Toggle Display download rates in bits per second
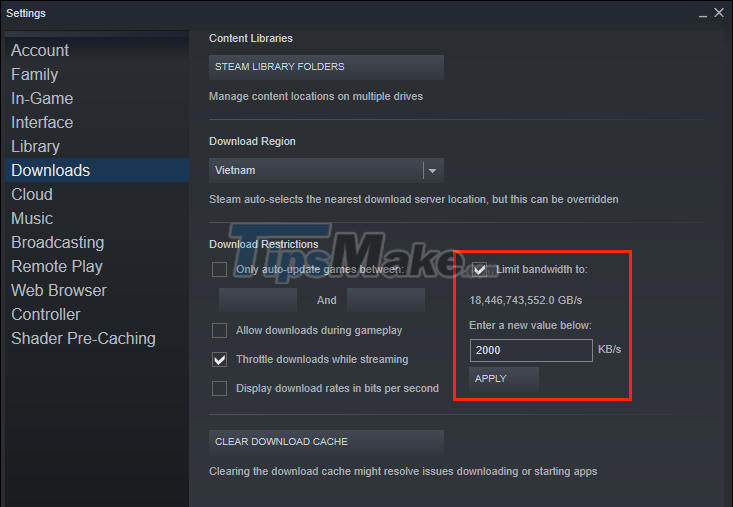 tap(219, 388)
